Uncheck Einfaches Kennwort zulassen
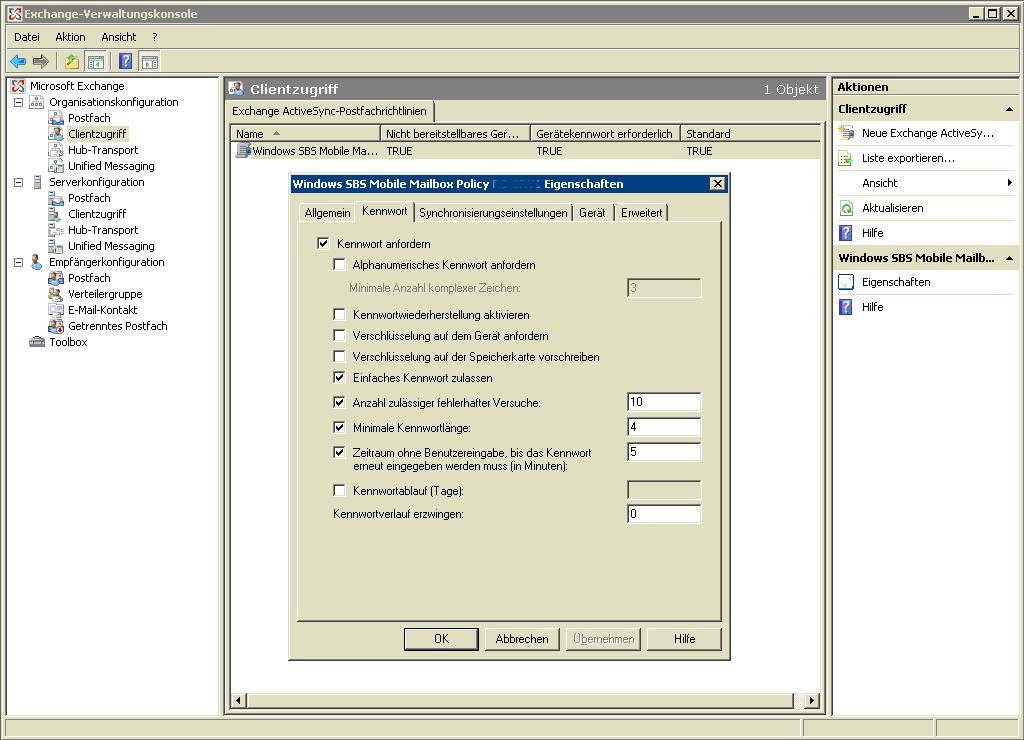 (339, 378)
